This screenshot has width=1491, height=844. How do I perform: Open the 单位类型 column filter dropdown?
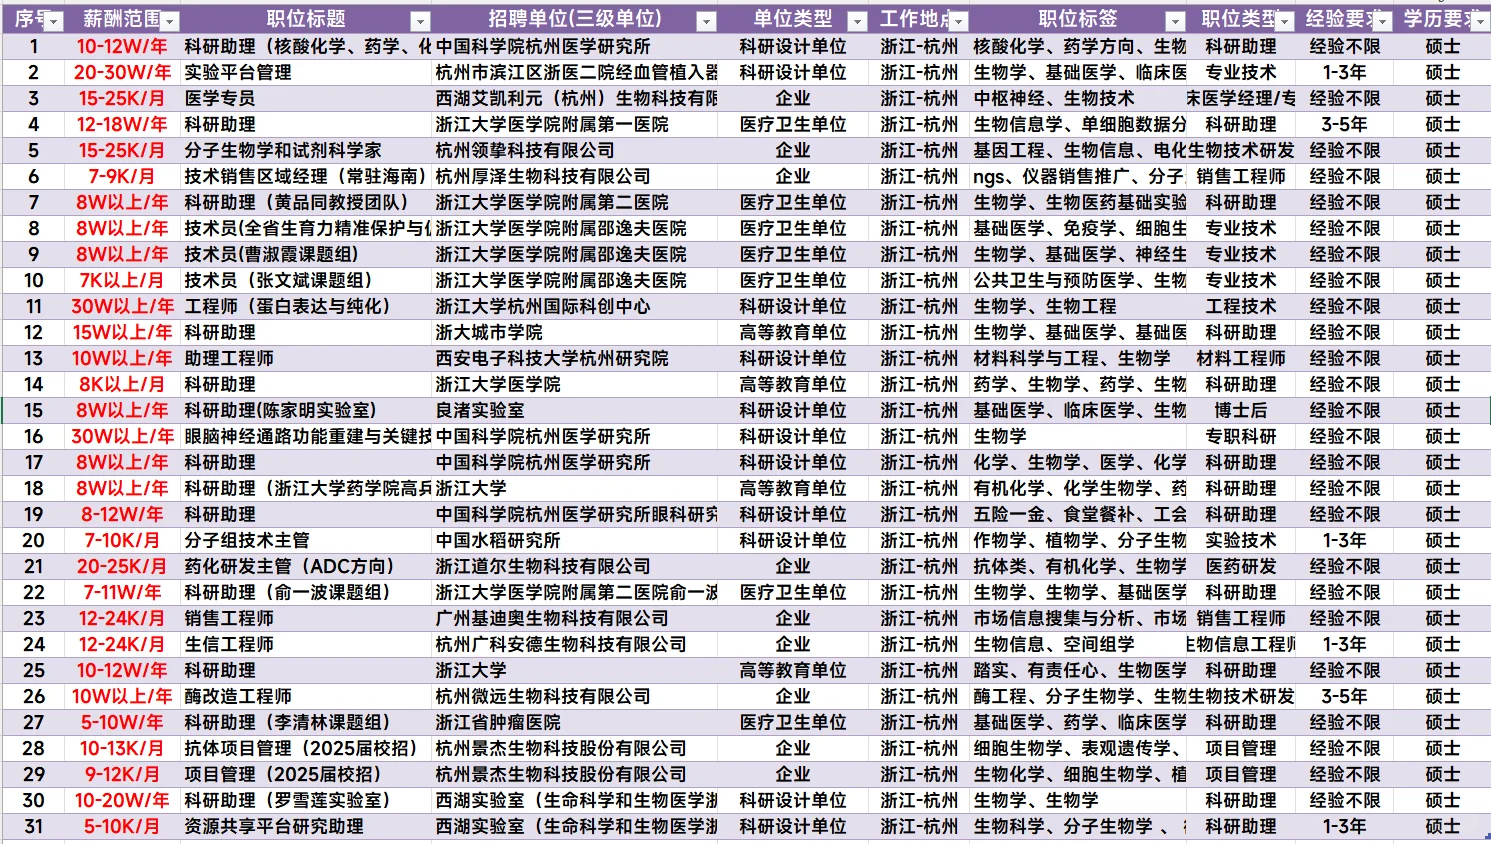click(857, 21)
